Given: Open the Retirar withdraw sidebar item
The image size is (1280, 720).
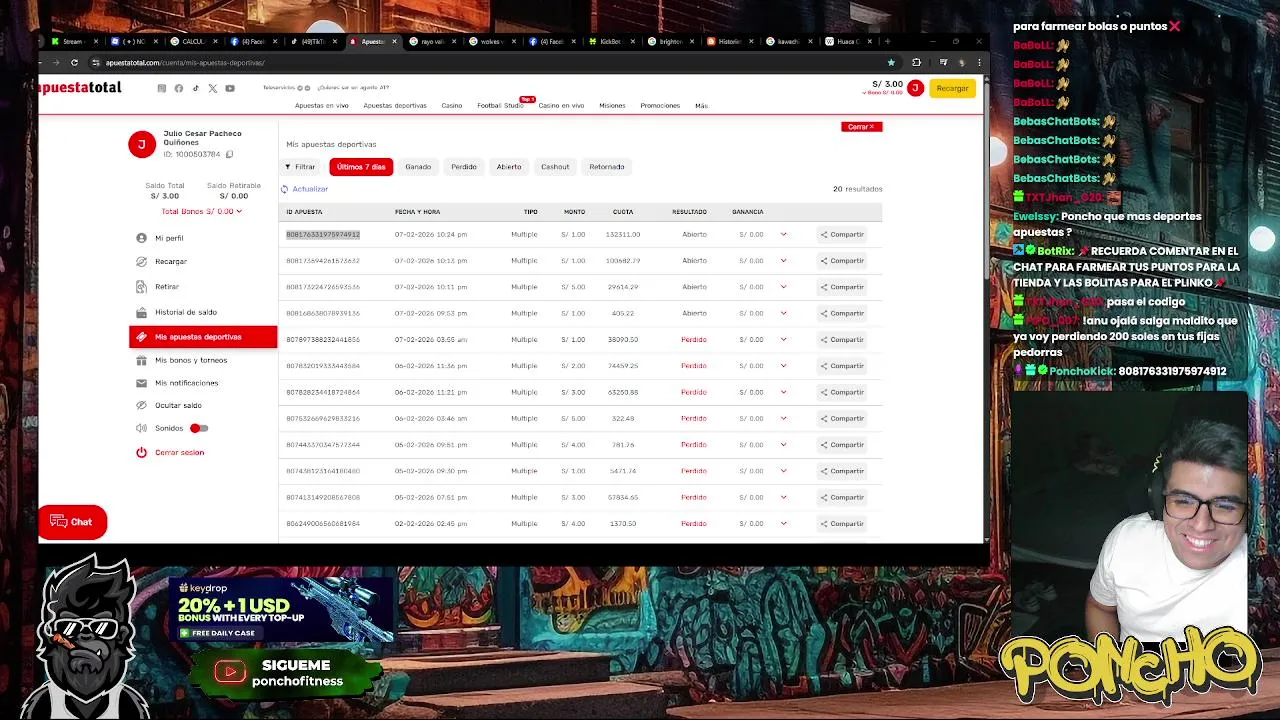Looking at the screenshot, I should 158,286.
